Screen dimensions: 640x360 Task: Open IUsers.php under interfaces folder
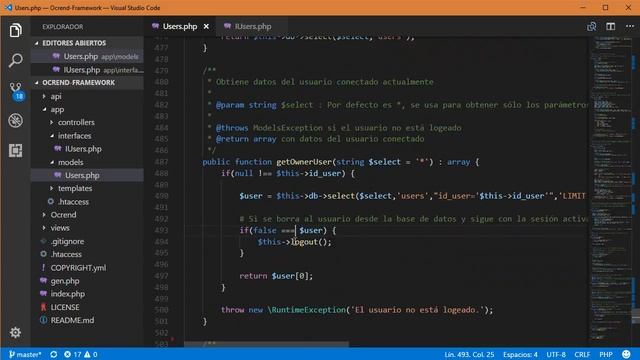coord(87,149)
